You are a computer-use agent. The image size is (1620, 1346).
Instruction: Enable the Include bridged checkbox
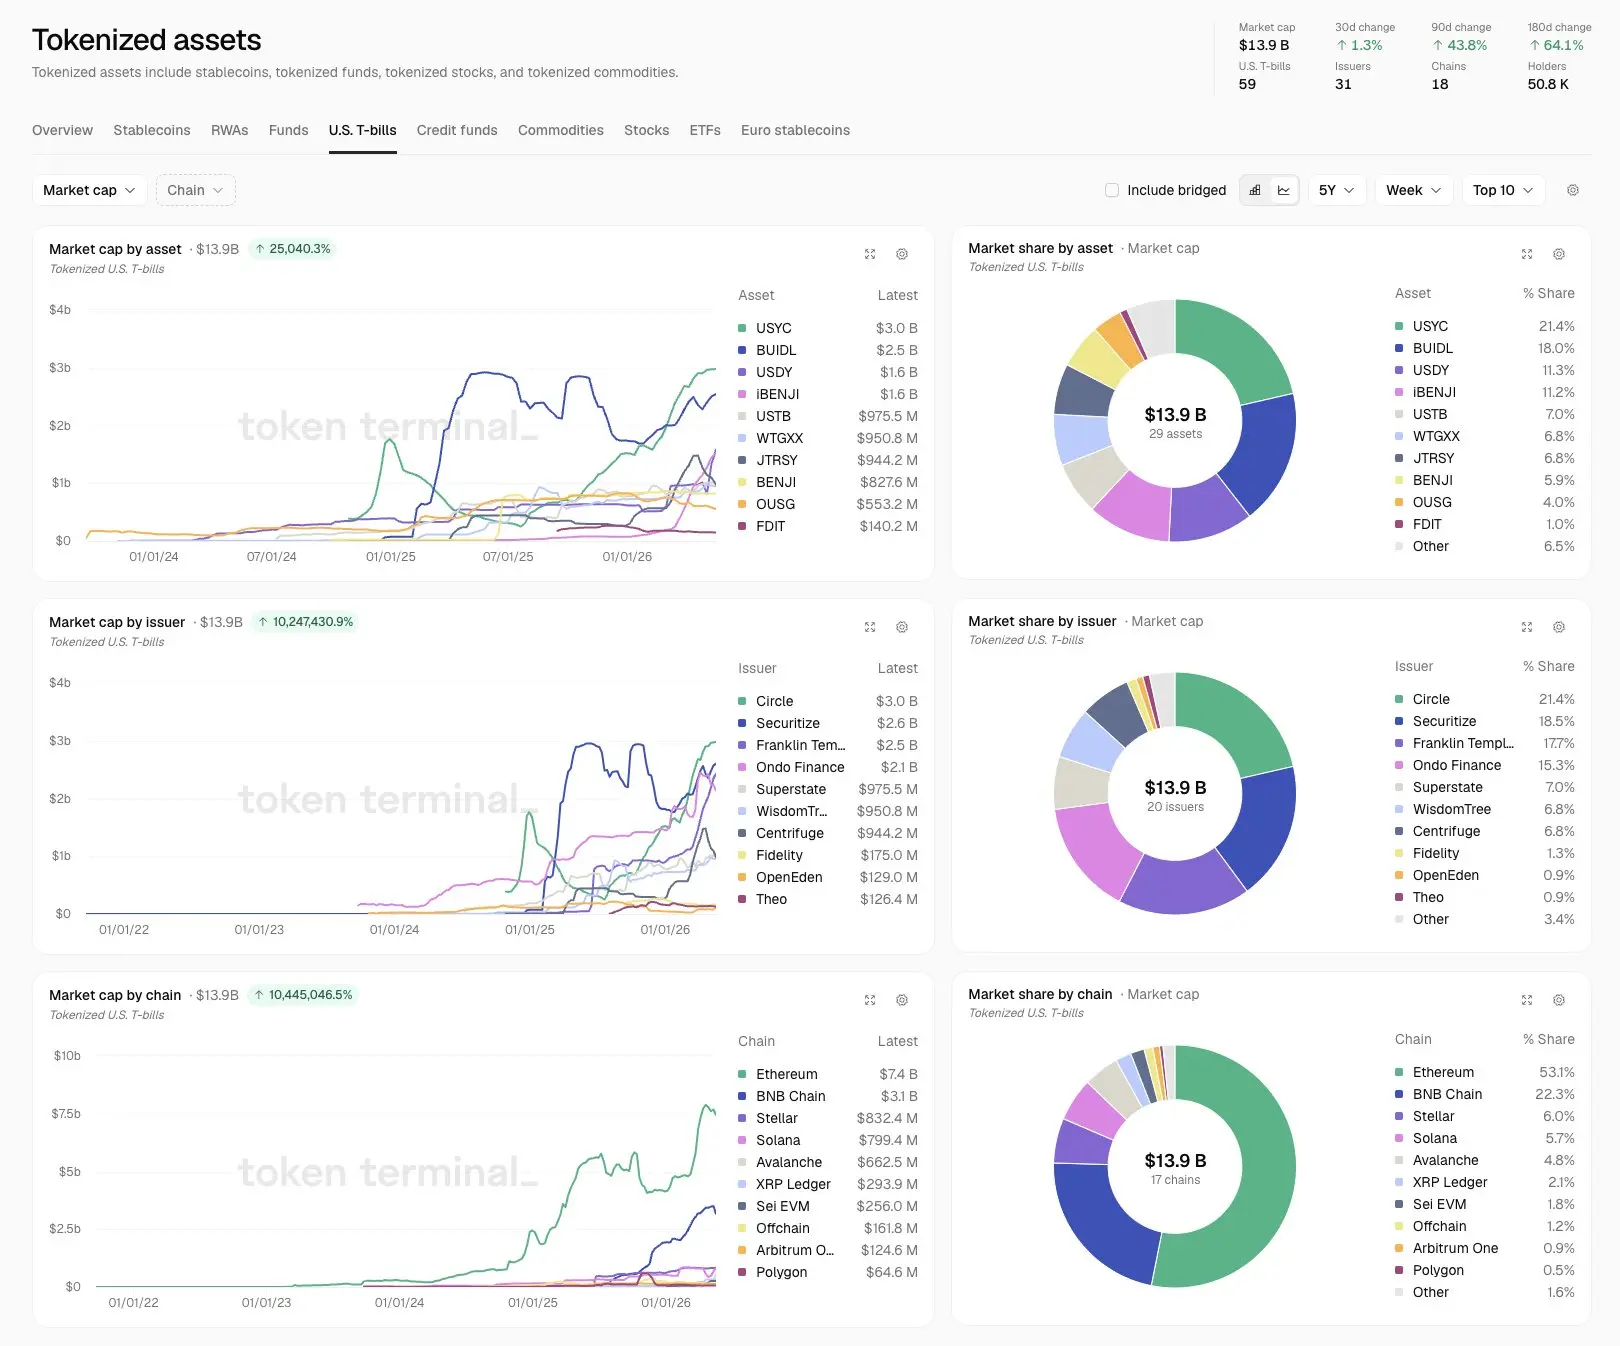1112,190
